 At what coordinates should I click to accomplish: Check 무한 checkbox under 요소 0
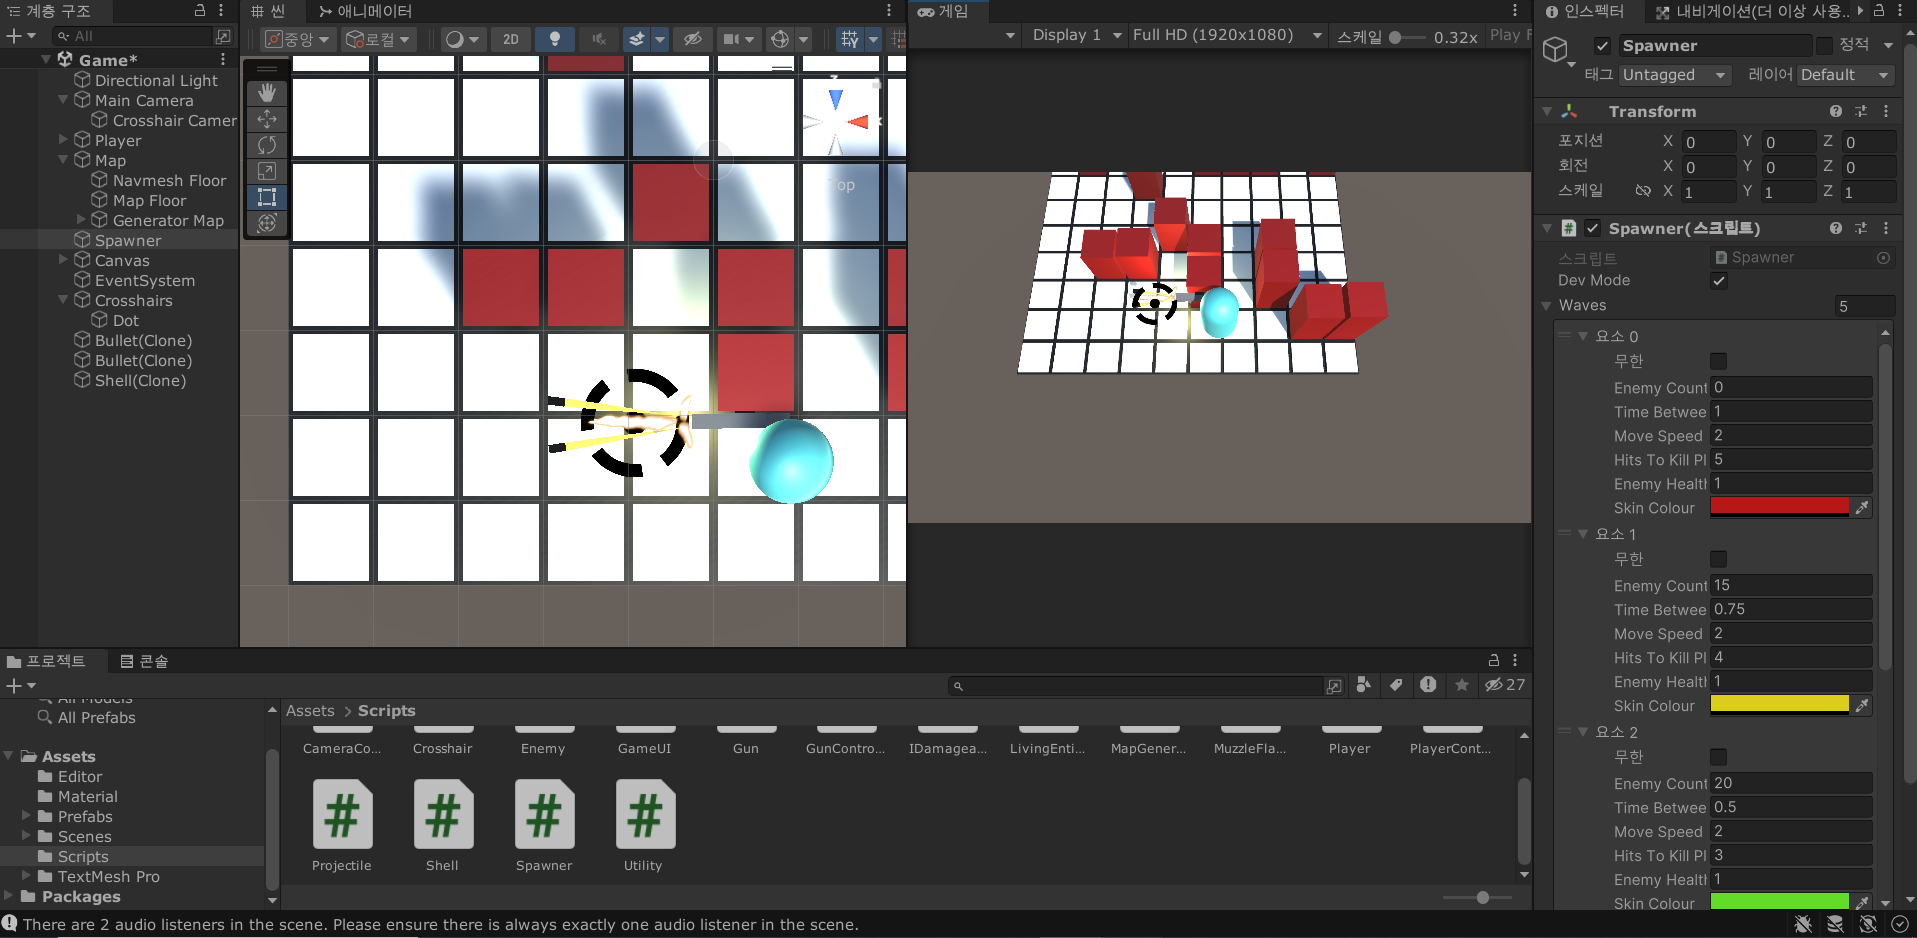1719,361
